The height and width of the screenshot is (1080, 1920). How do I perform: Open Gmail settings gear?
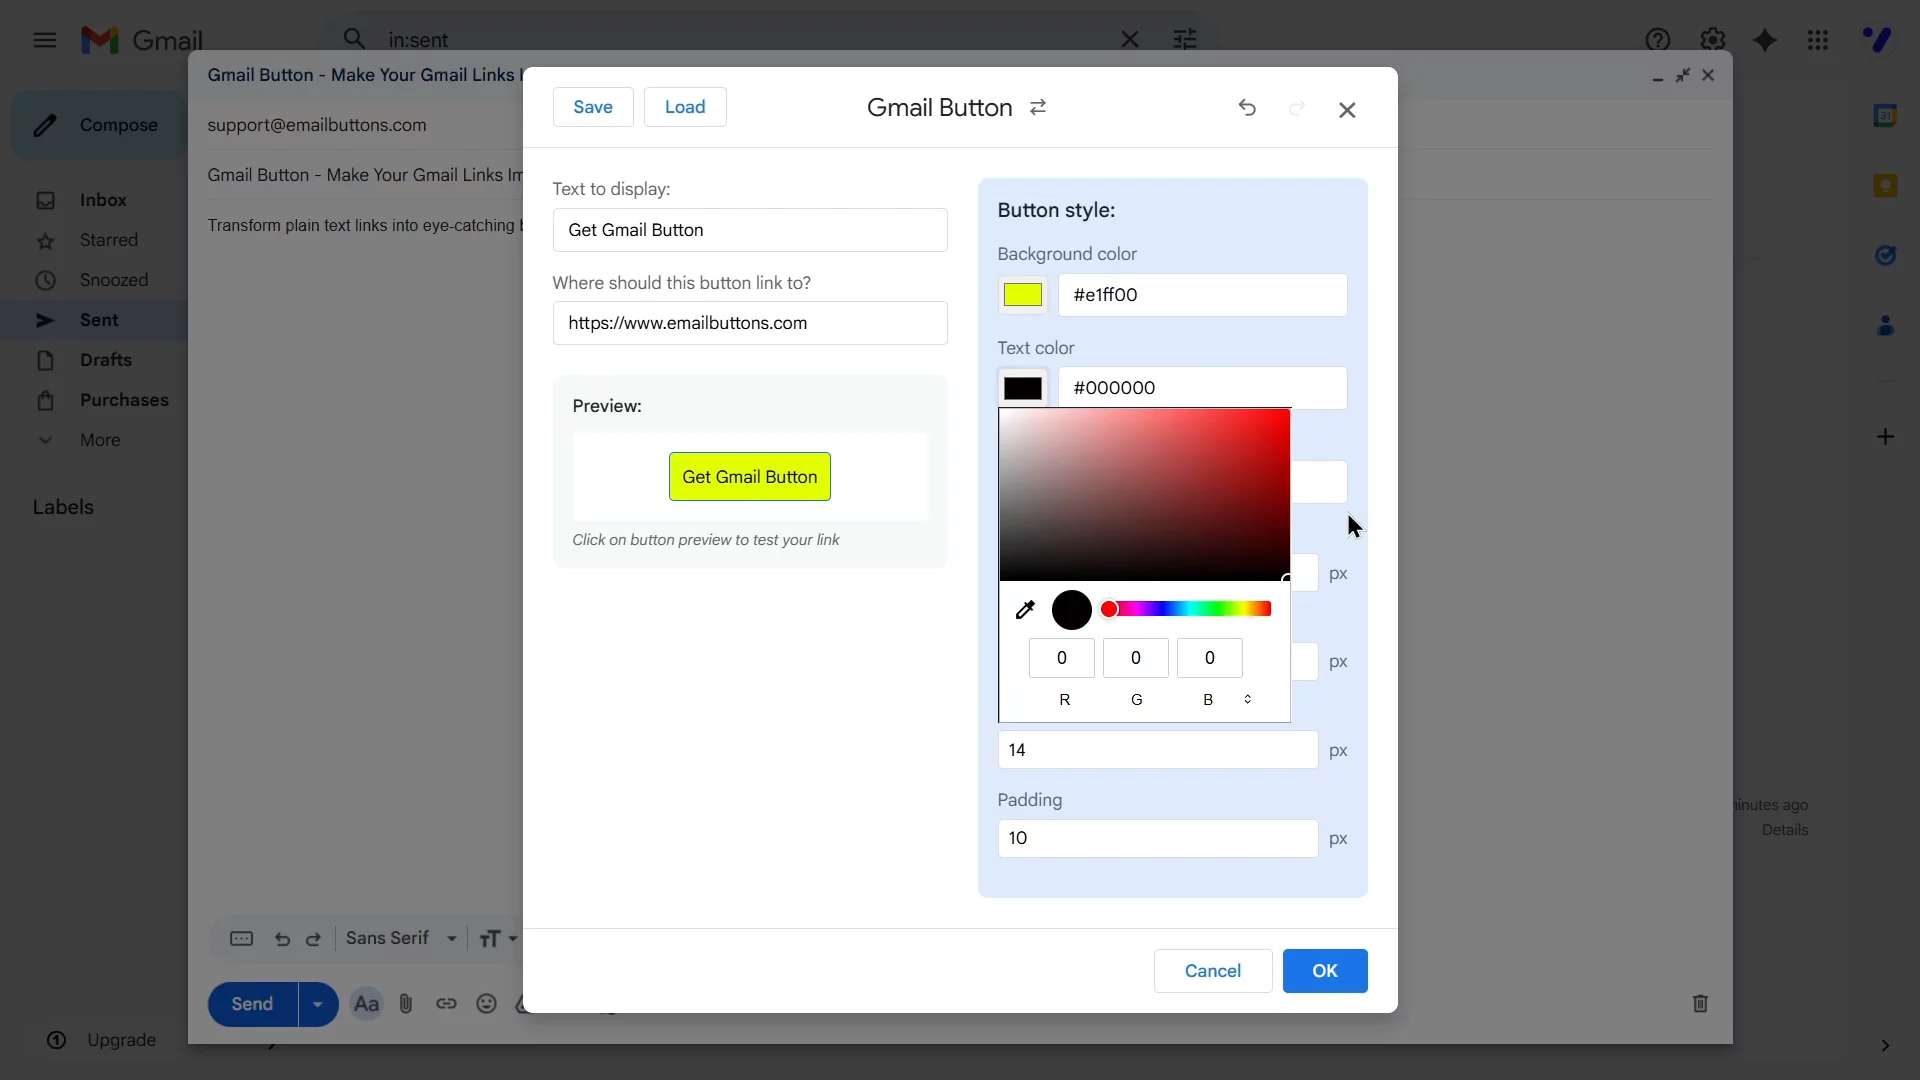point(1714,40)
